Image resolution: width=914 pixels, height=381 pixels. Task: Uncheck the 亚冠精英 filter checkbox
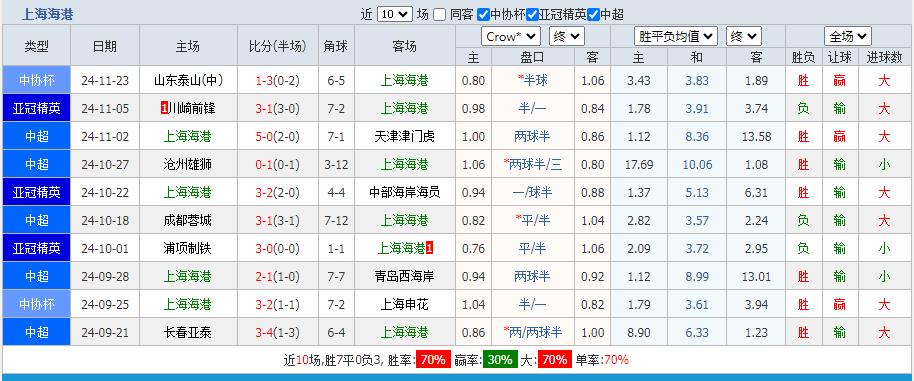532,15
